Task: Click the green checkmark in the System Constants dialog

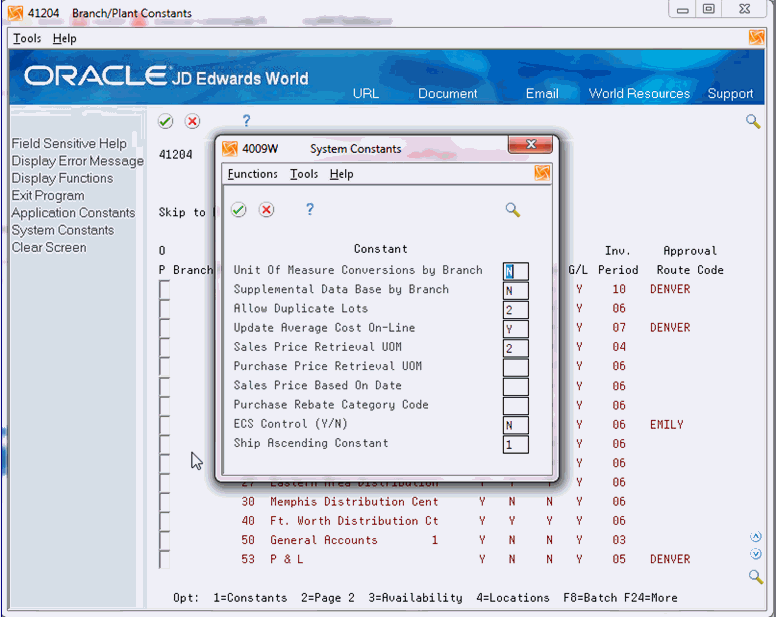Action: pos(239,210)
